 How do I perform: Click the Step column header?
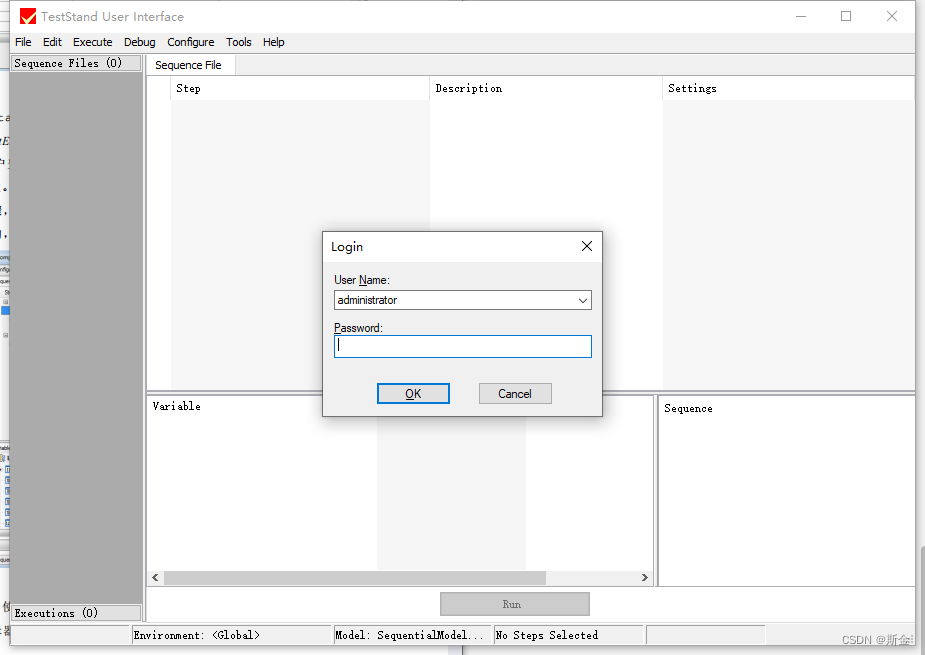coord(300,89)
